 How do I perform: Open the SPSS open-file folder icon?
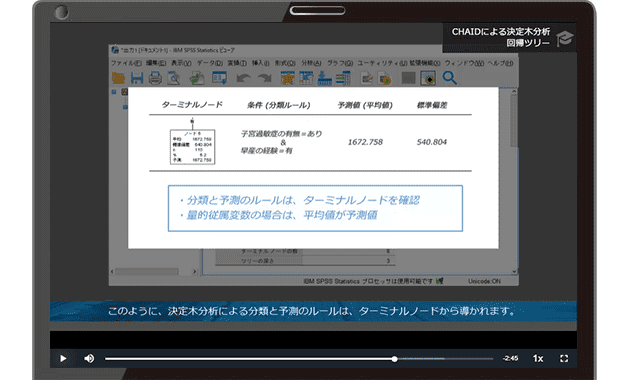click(x=119, y=78)
